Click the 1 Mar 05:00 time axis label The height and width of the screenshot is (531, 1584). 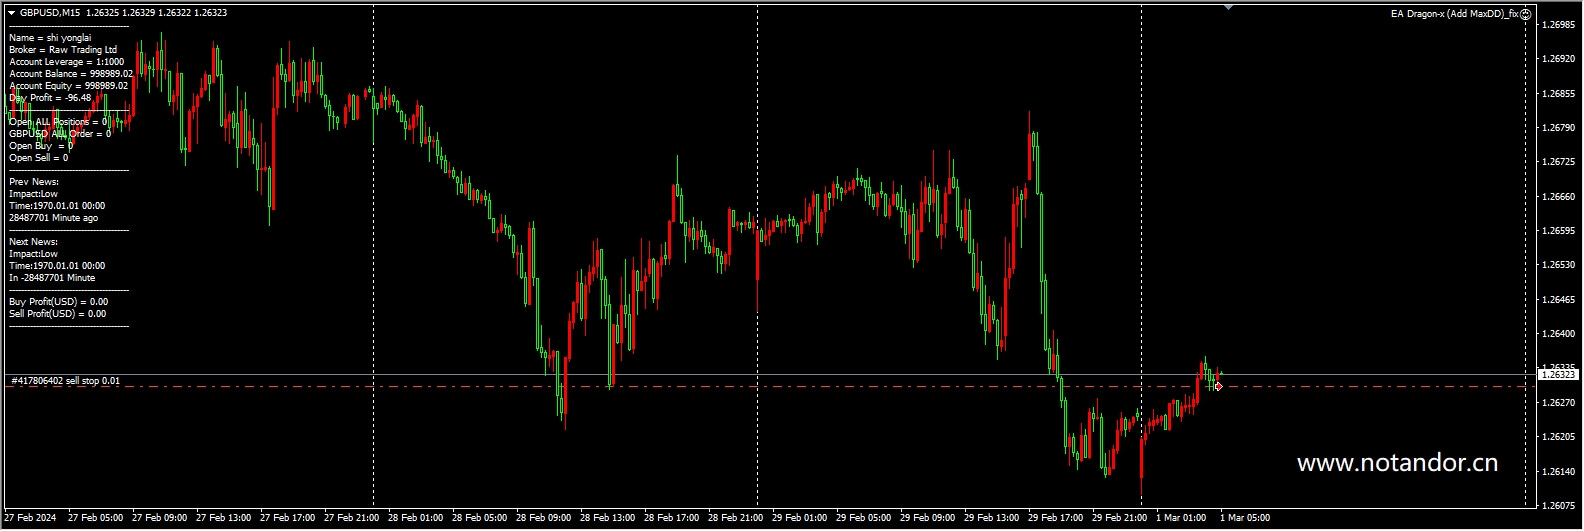1244,518
